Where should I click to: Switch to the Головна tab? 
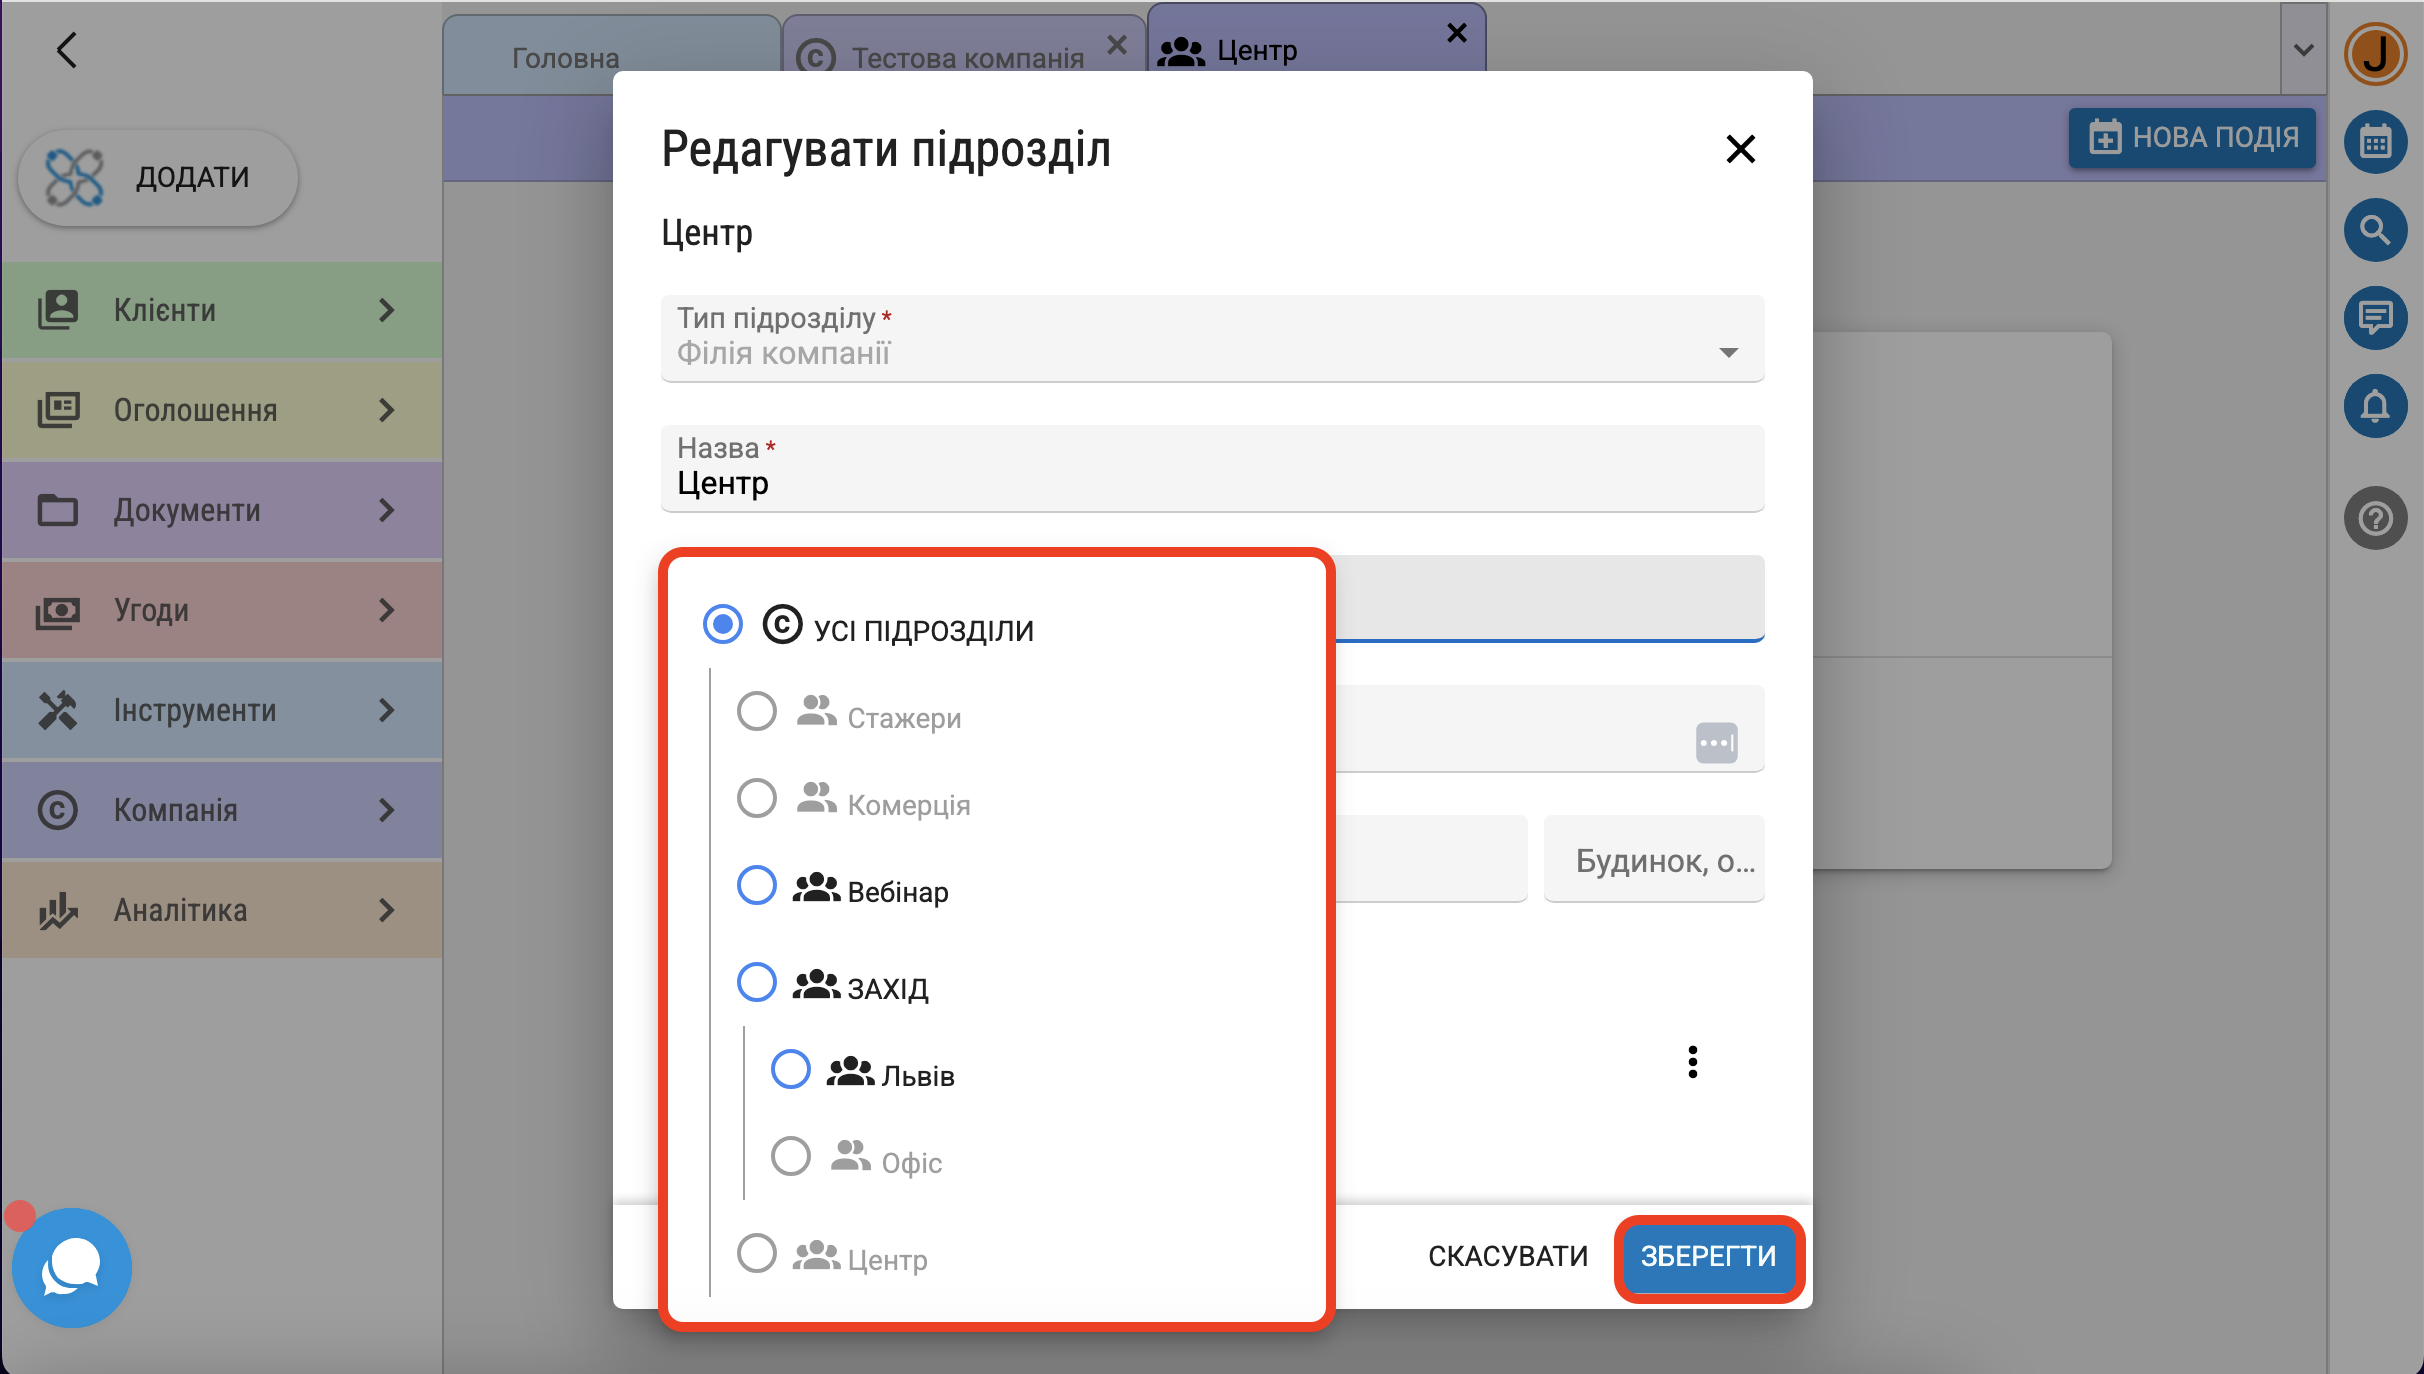coord(566,58)
